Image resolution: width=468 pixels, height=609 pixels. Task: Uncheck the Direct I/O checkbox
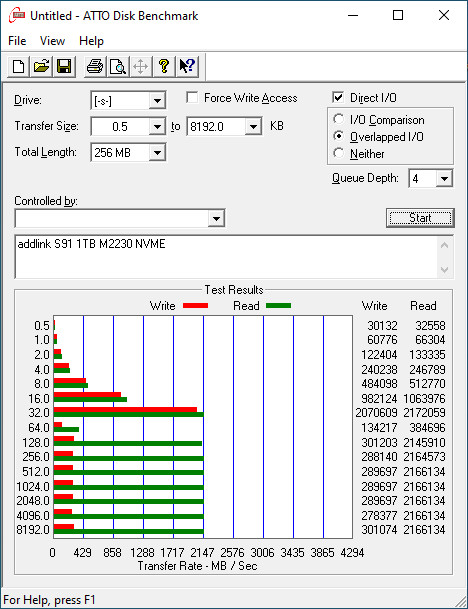(x=338, y=97)
